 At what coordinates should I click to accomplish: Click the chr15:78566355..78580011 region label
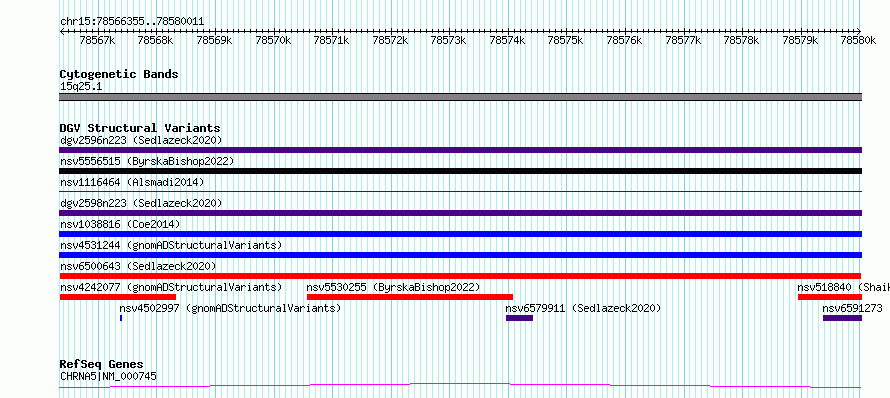(132, 21)
